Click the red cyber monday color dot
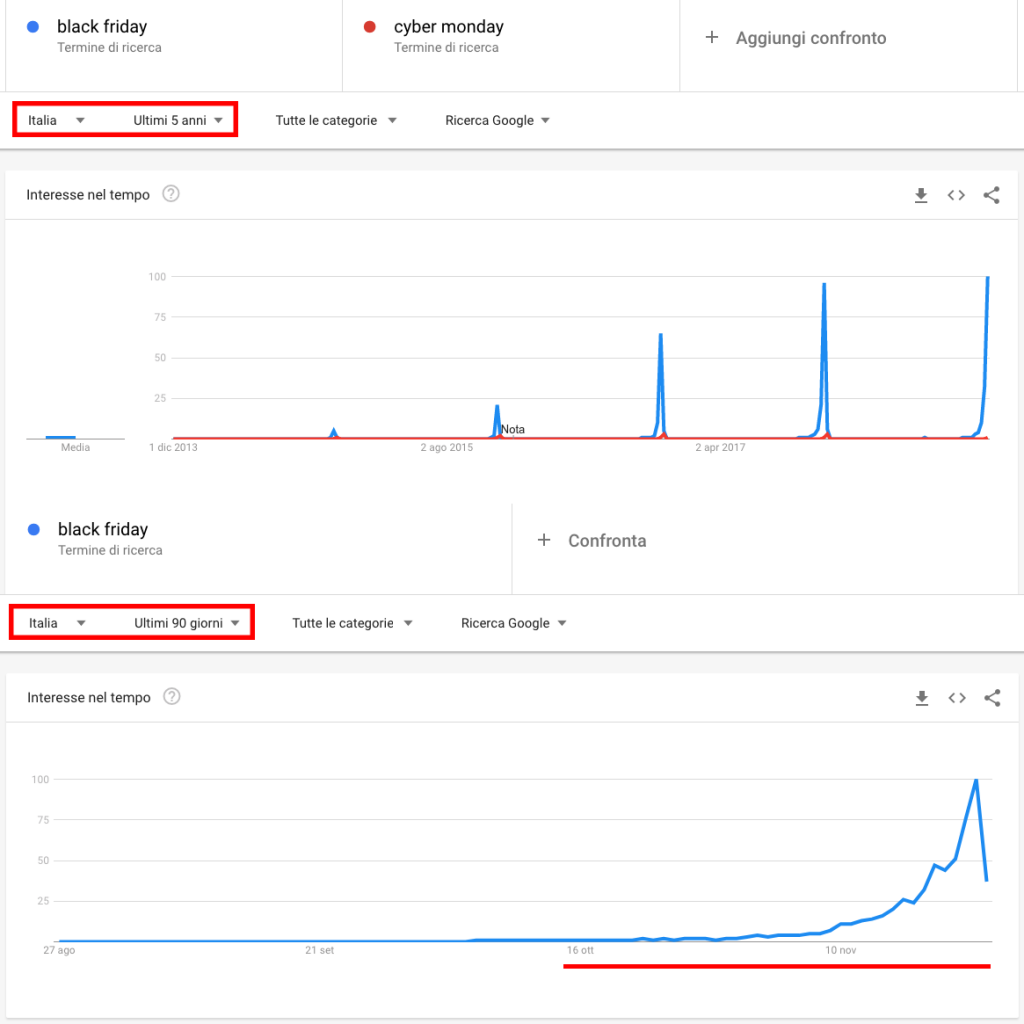This screenshot has width=1024, height=1024. pos(370,27)
